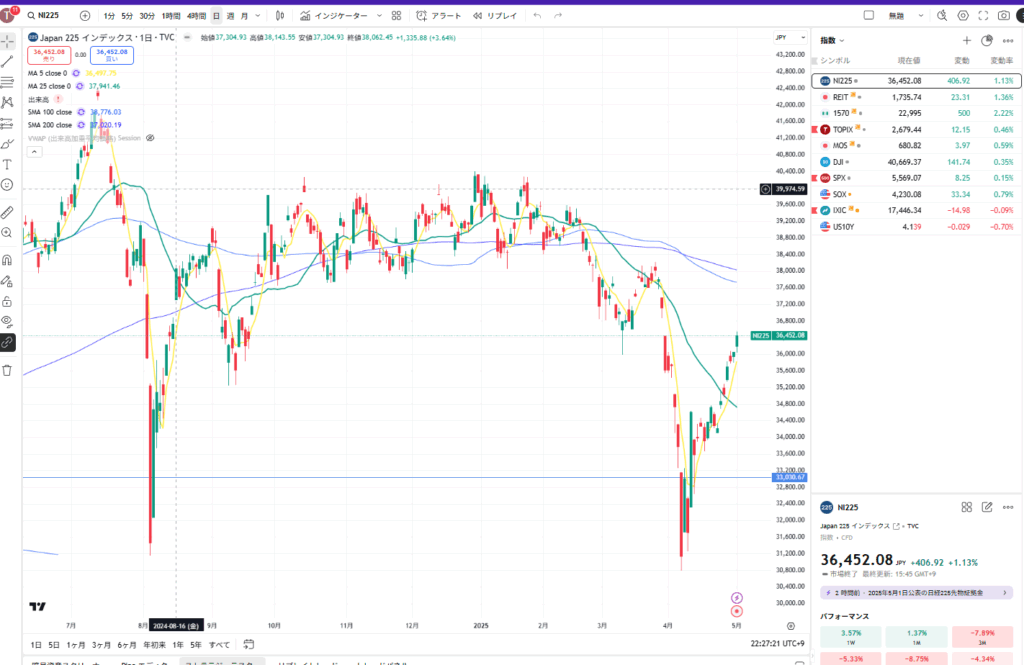Click the trash remove-objects icon
This screenshot has width=1024, height=665.
coord(7,370)
